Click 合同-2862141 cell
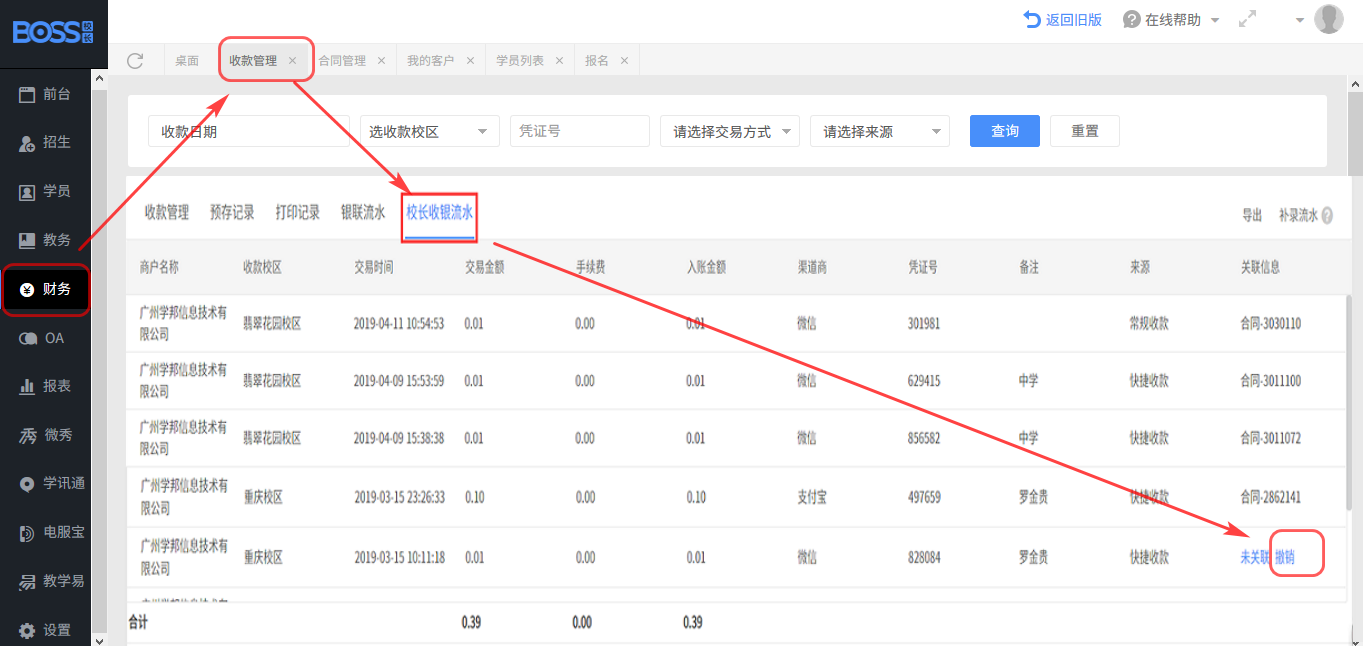 [1271, 497]
